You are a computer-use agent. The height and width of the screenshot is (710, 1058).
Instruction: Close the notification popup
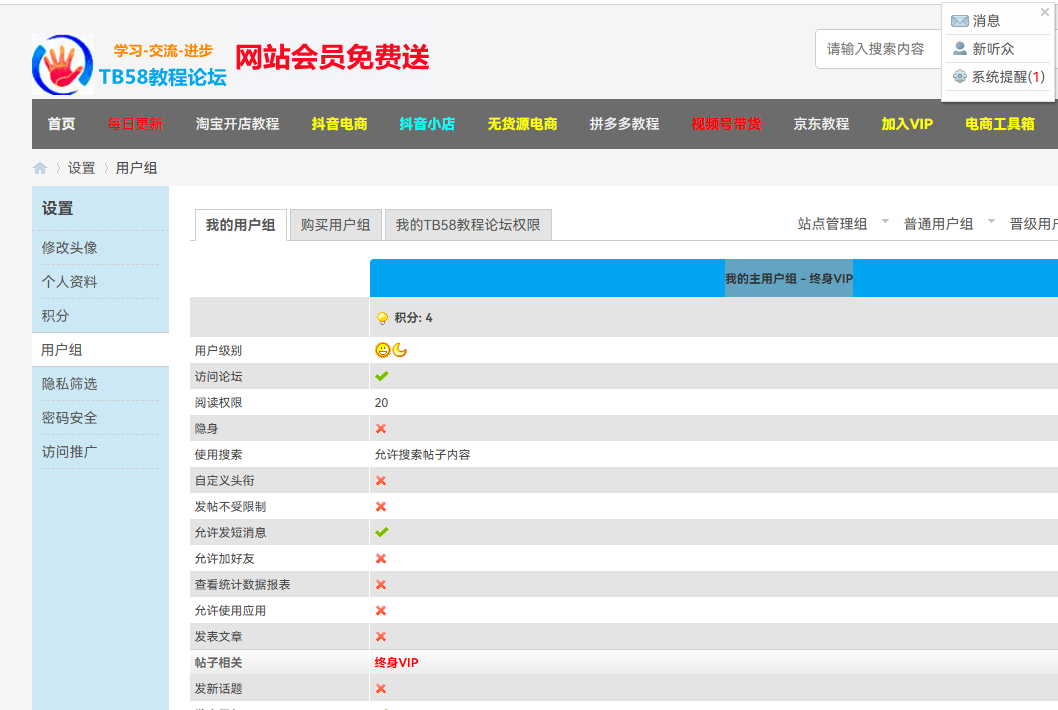[1045, 12]
